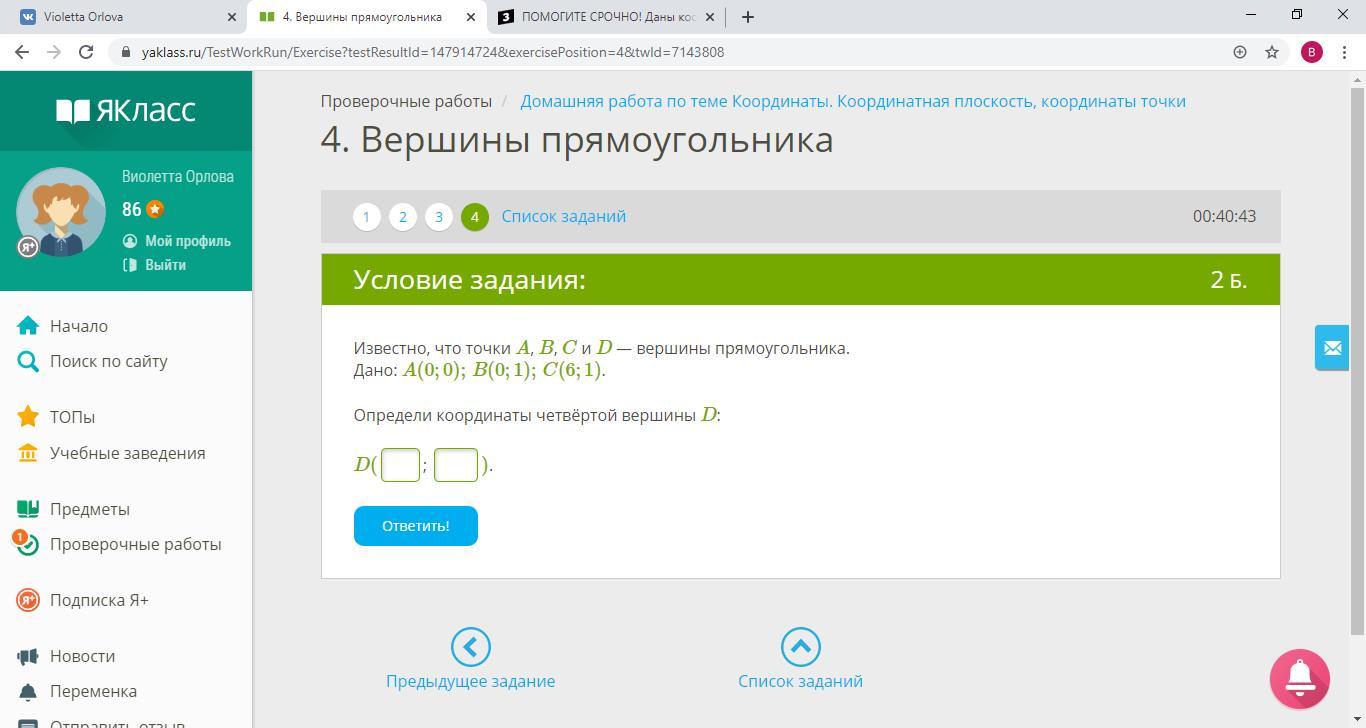Click the Я+ icon beside Подписка
This screenshot has height=728, width=1366.
[x=28, y=600]
